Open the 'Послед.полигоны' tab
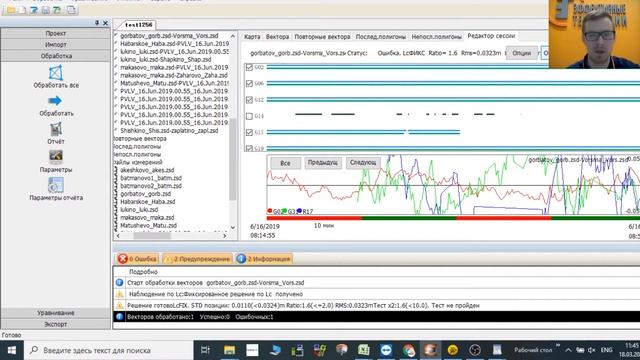The width and height of the screenshot is (640, 360). tap(380, 37)
